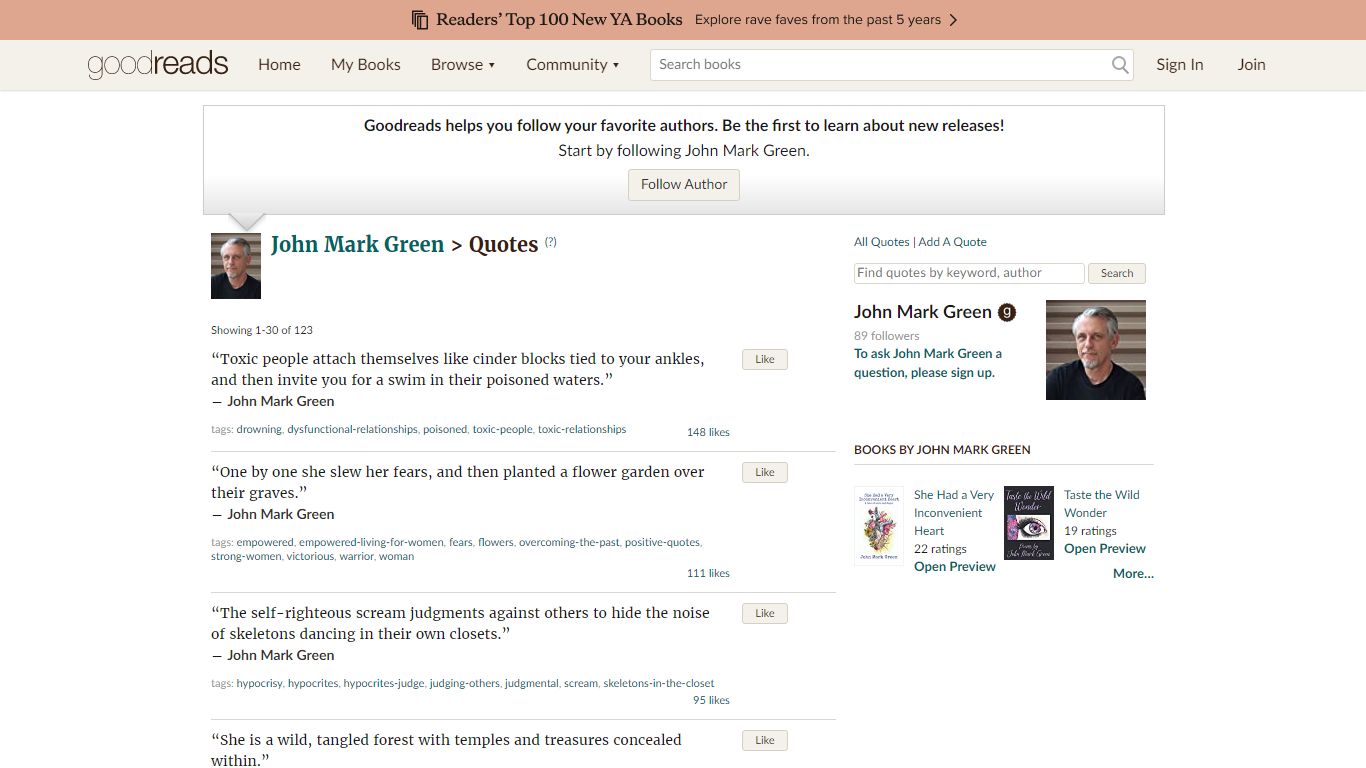This screenshot has width=1366, height=768.
Task: Click the "Showing 1-30 of 123" text
Action: tap(262, 330)
